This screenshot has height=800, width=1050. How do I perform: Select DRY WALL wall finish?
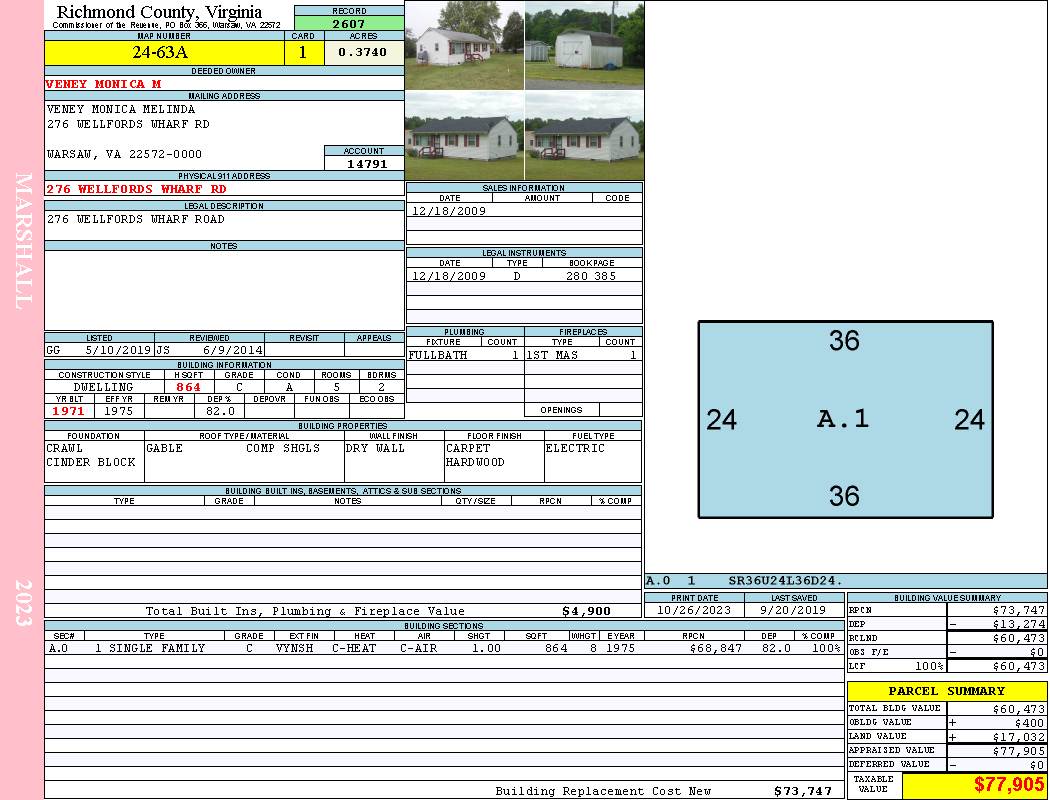click(375, 448)
